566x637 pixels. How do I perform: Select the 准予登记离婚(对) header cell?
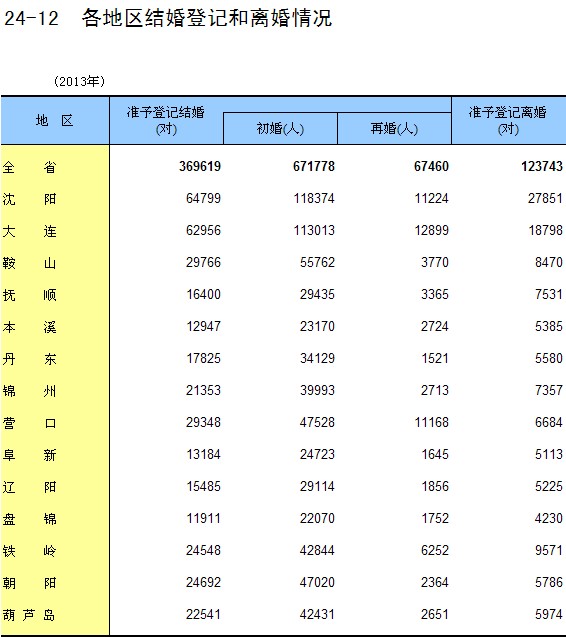[509, 120]
